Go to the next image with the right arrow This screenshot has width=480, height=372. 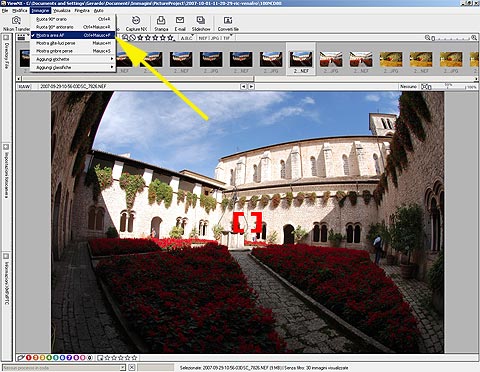click(x=251, y=86)
